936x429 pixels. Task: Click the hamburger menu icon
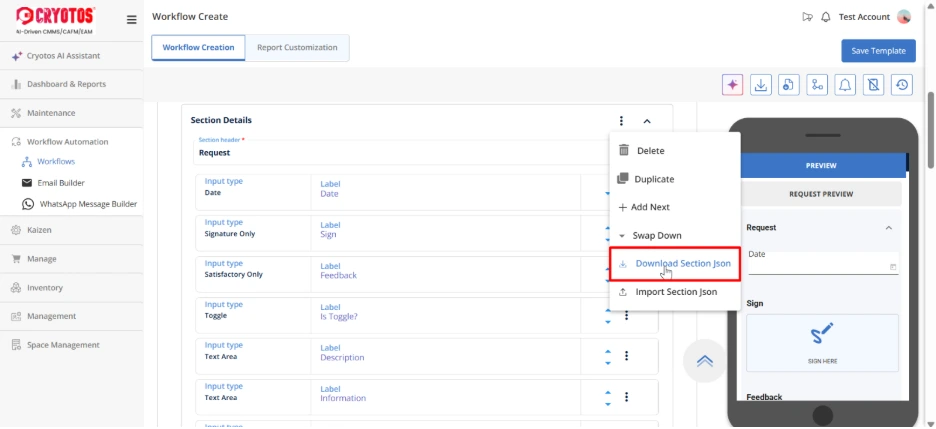[132, 20]
